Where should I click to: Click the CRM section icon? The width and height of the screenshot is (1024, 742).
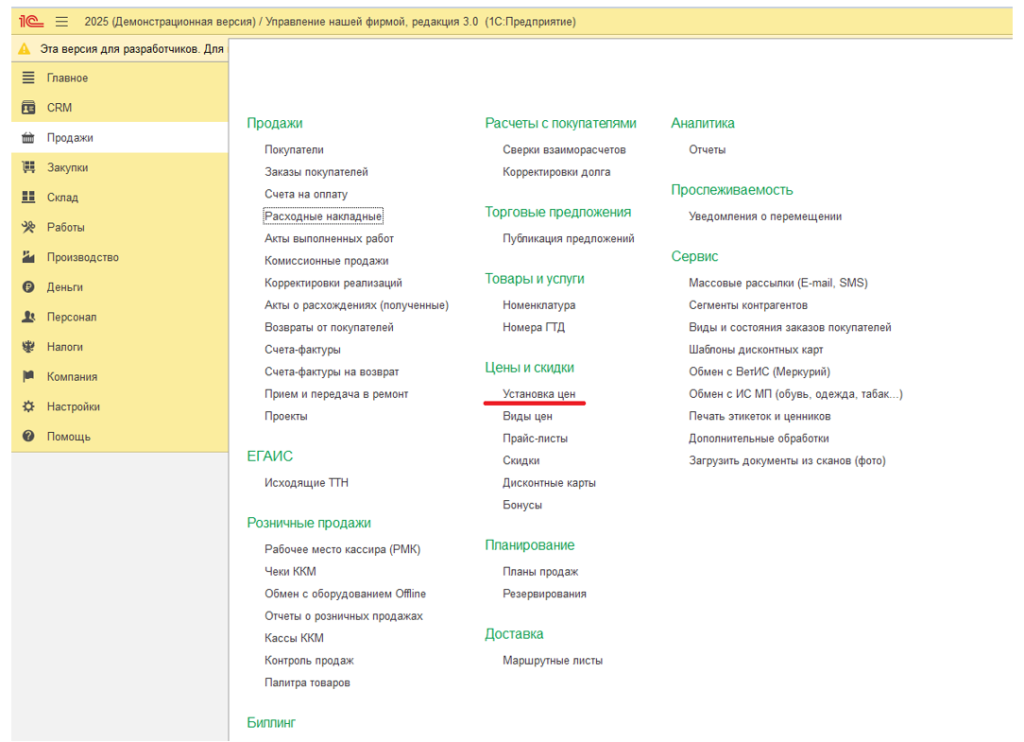[x=28, y=108]
